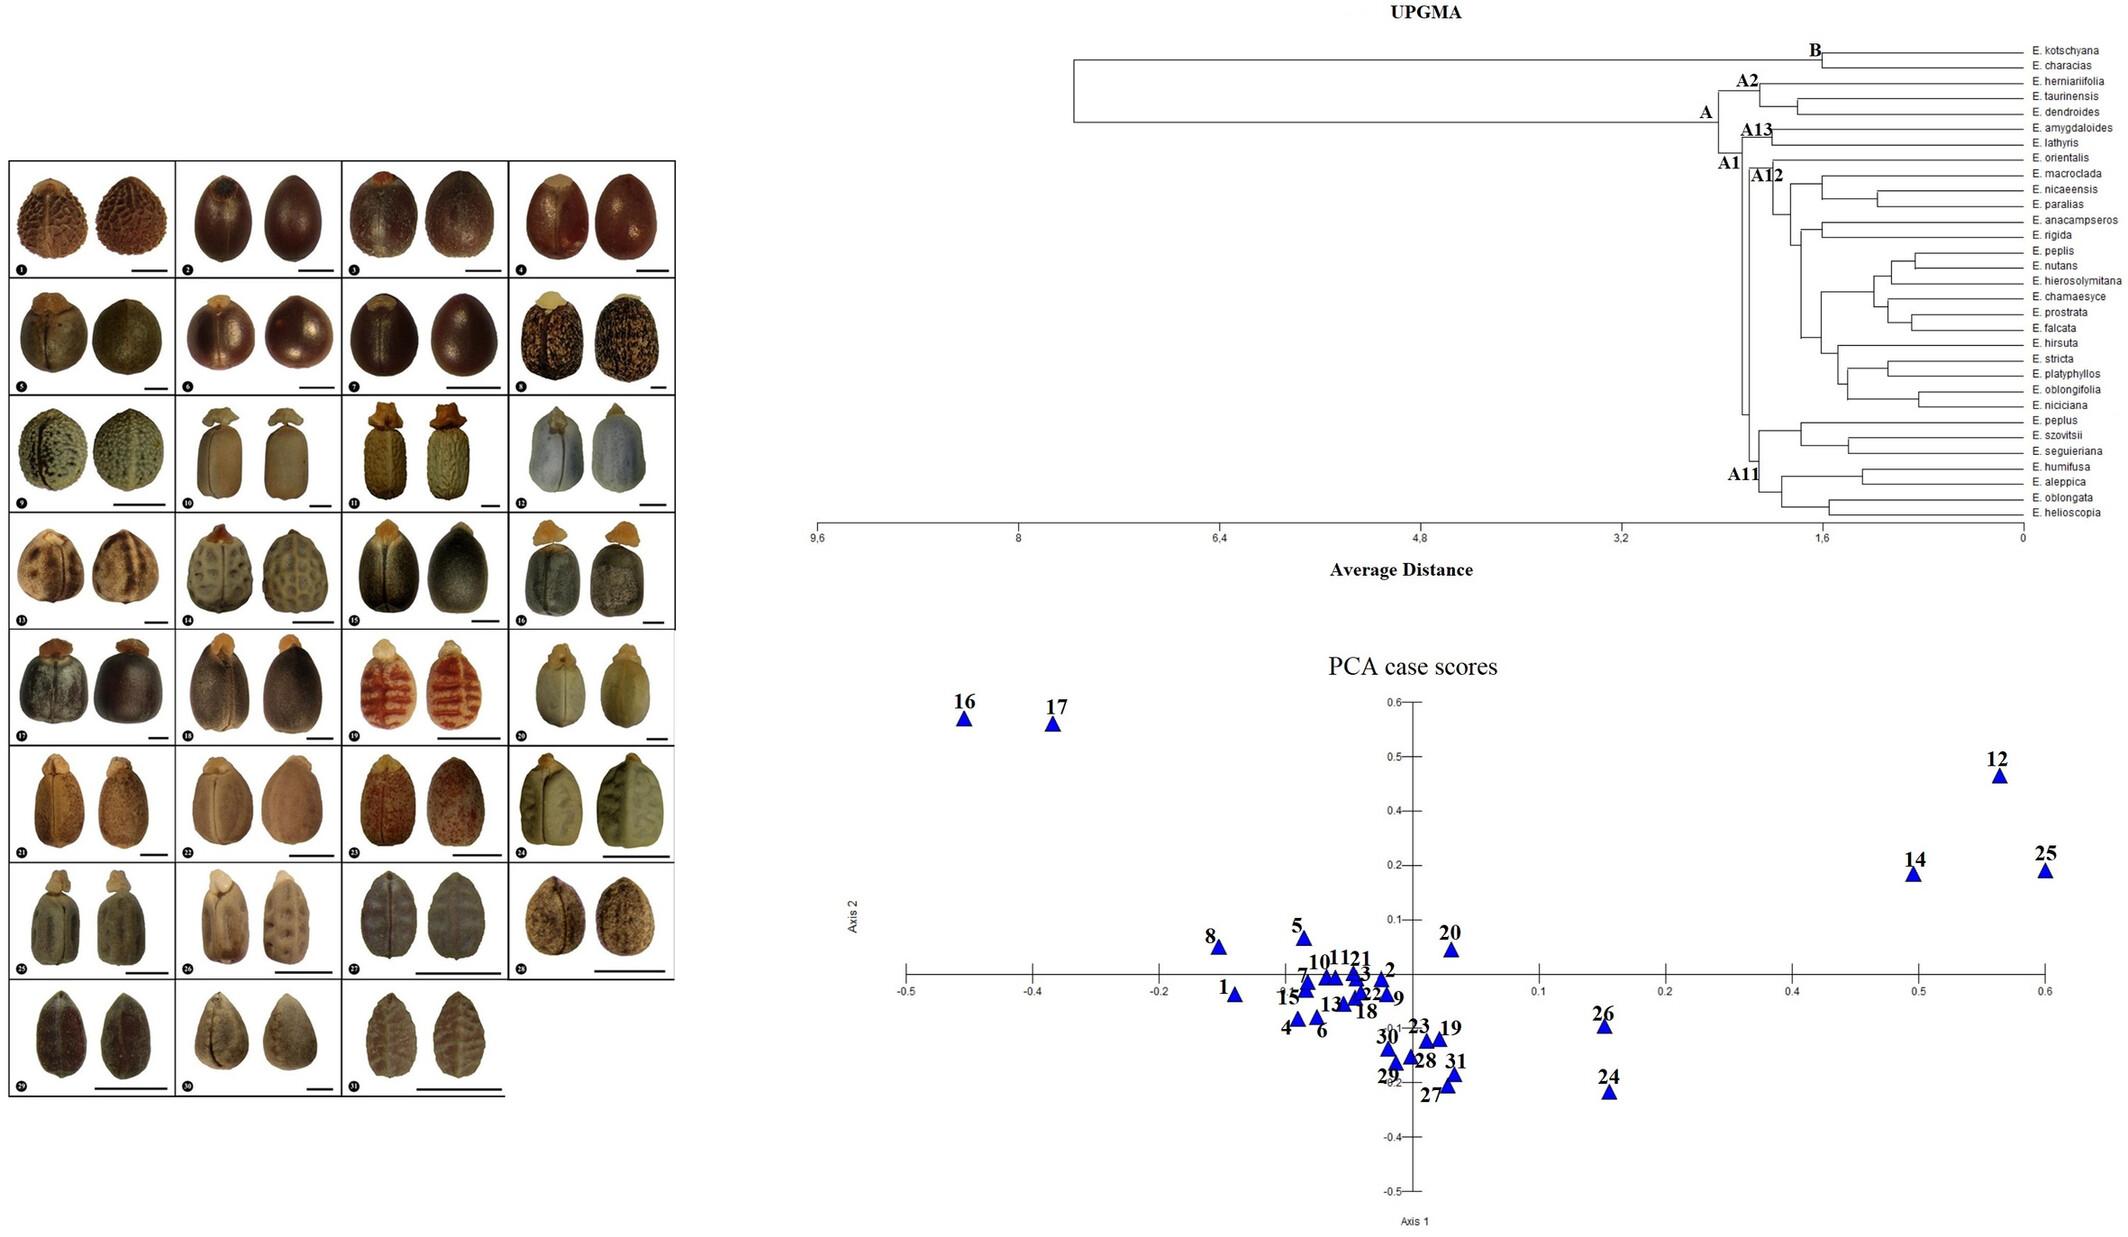Select the PCA case scores heading
Screen dimensions: 2128x1237
1412,666
